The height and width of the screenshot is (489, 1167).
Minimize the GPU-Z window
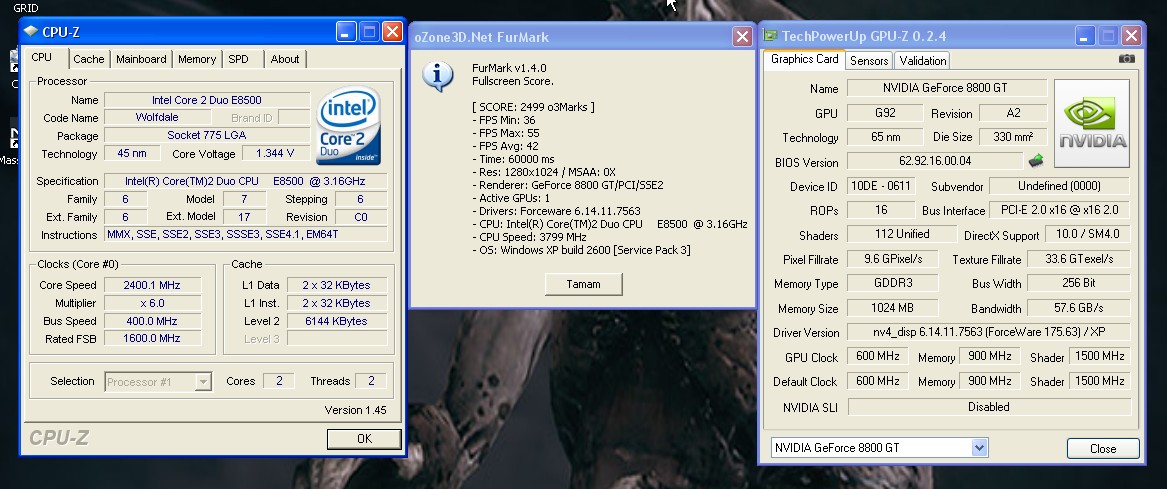(1085, 35)
